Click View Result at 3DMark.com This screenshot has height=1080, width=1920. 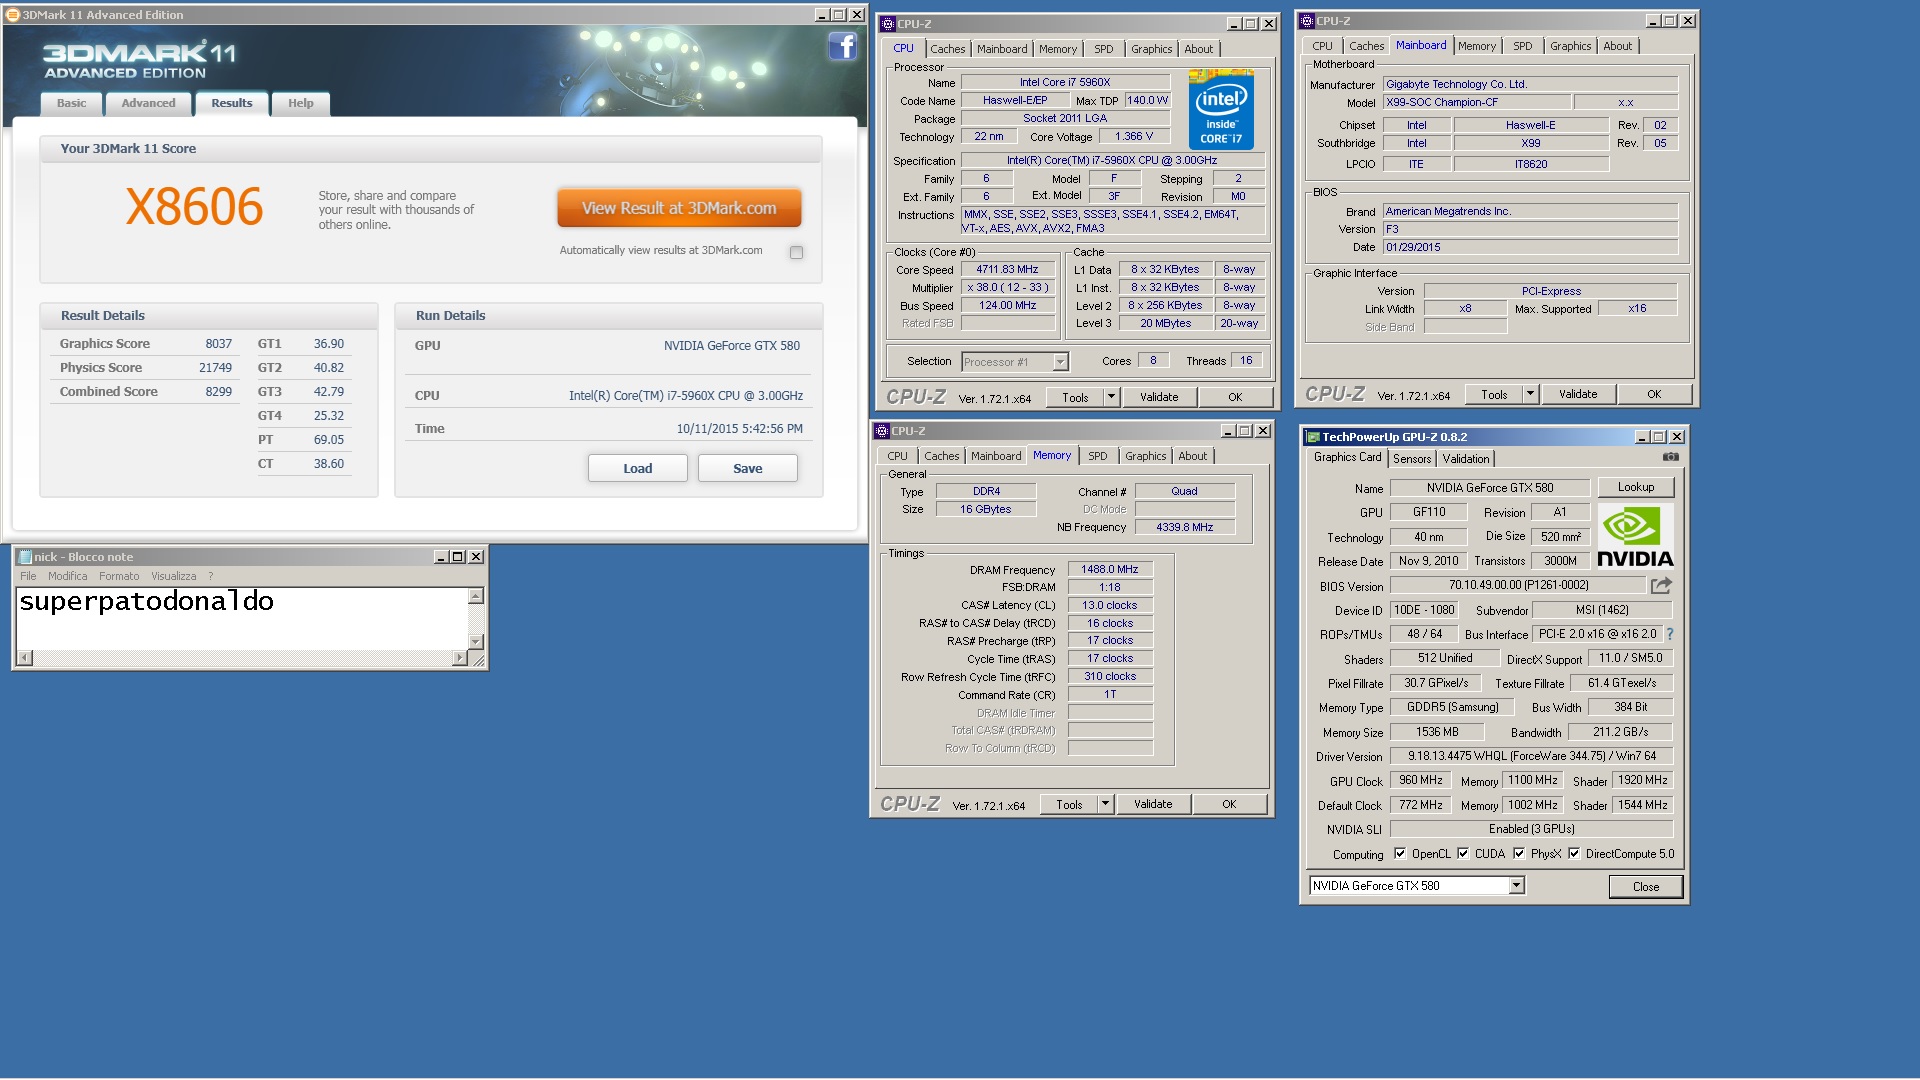(x=679, y=208)
